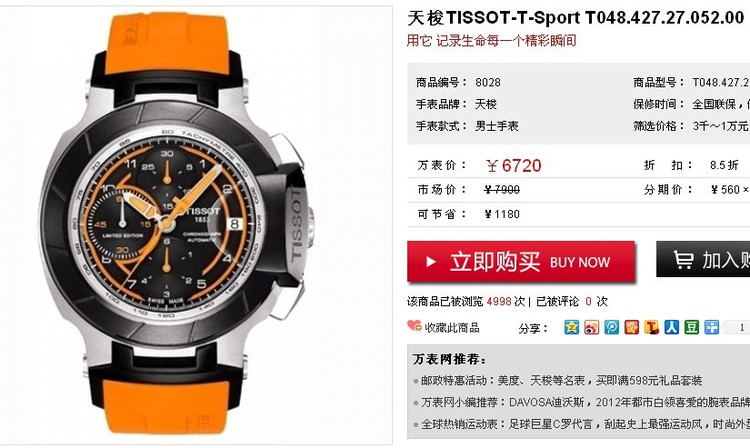Click the ¥6720 price text
This screenshot has height=448, width=750.
point(513,166)
